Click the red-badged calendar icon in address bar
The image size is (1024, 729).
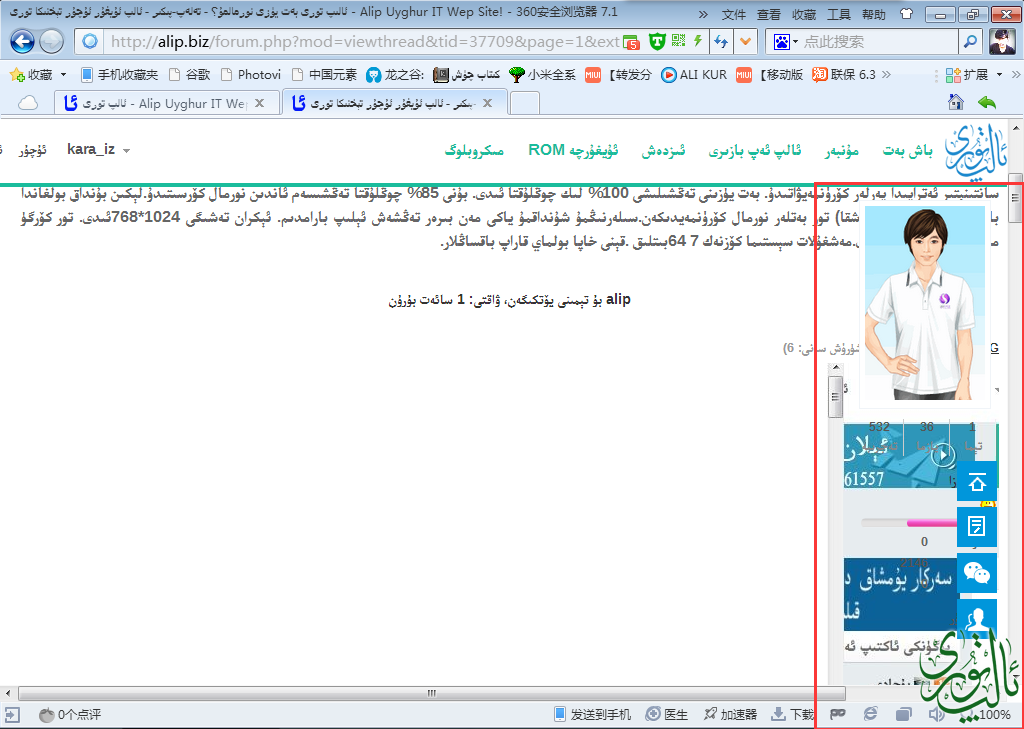pos(631,42)
